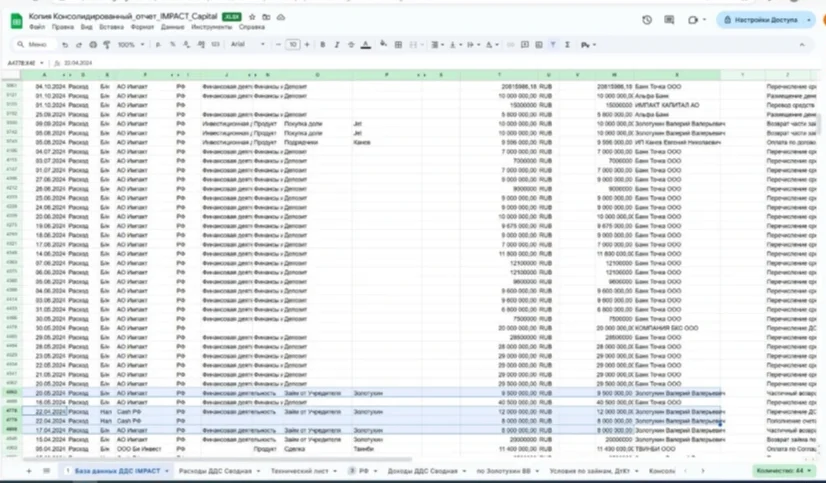Open the Инструменты menu
Viewport: 826px width, 483px height.
pos(212,27)
